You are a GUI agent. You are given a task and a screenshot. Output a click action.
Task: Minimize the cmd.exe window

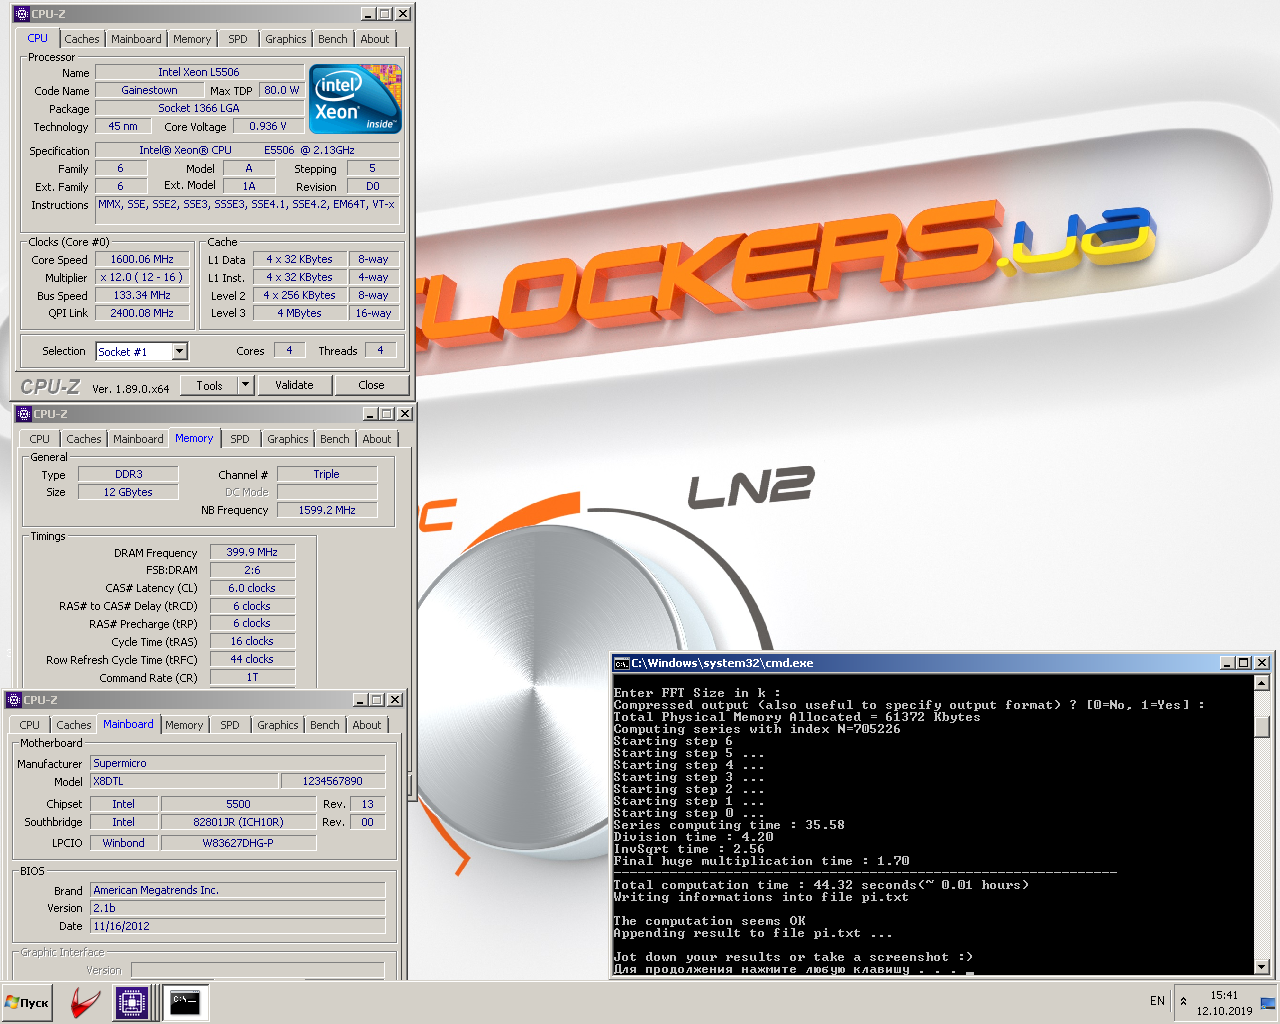pyautogui.click(x=1227, y=663)
